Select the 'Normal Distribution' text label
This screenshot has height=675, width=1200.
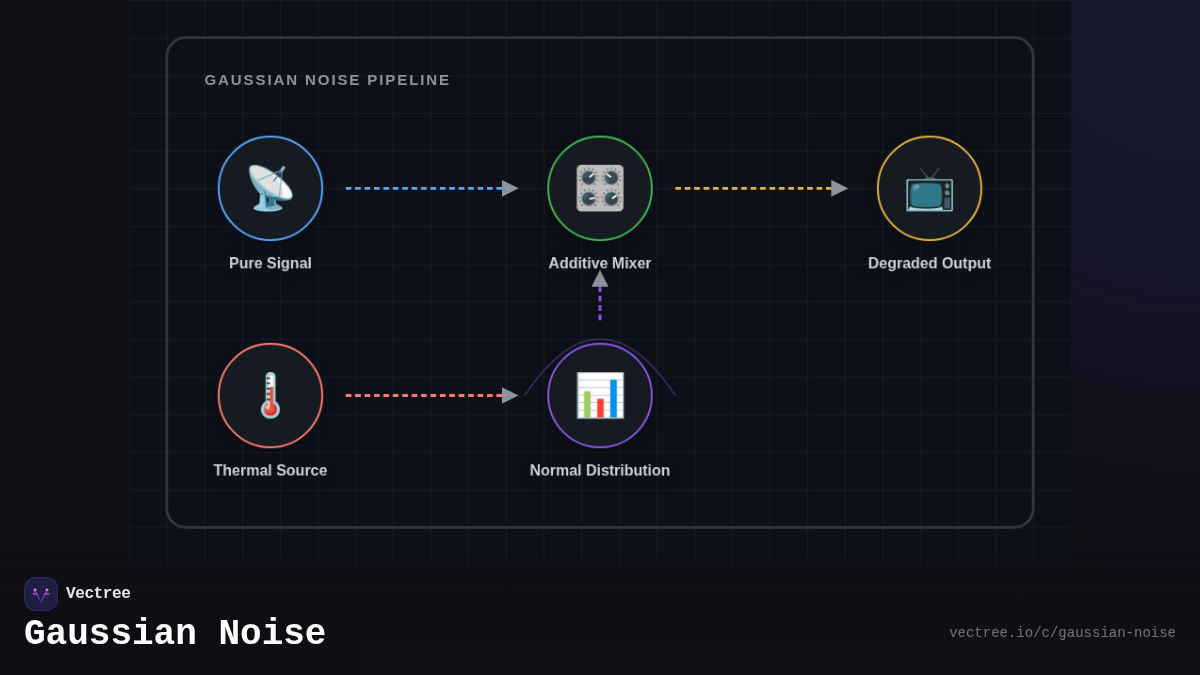pos(600,470)
